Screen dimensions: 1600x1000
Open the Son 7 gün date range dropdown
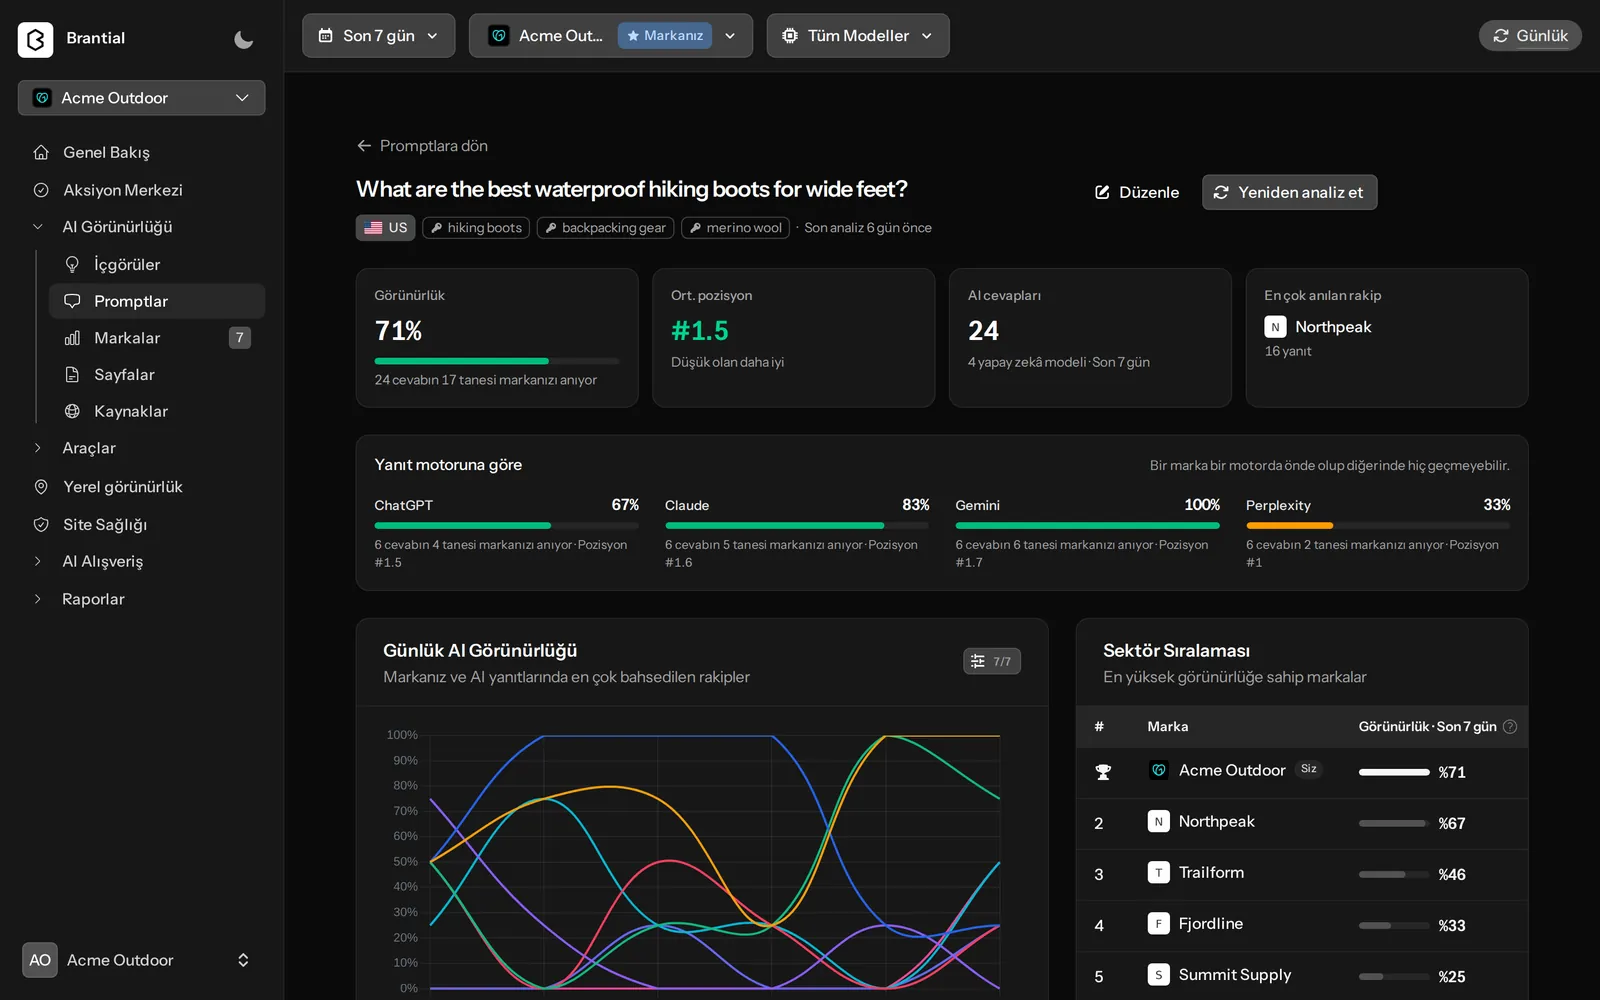tap(378, 35)
